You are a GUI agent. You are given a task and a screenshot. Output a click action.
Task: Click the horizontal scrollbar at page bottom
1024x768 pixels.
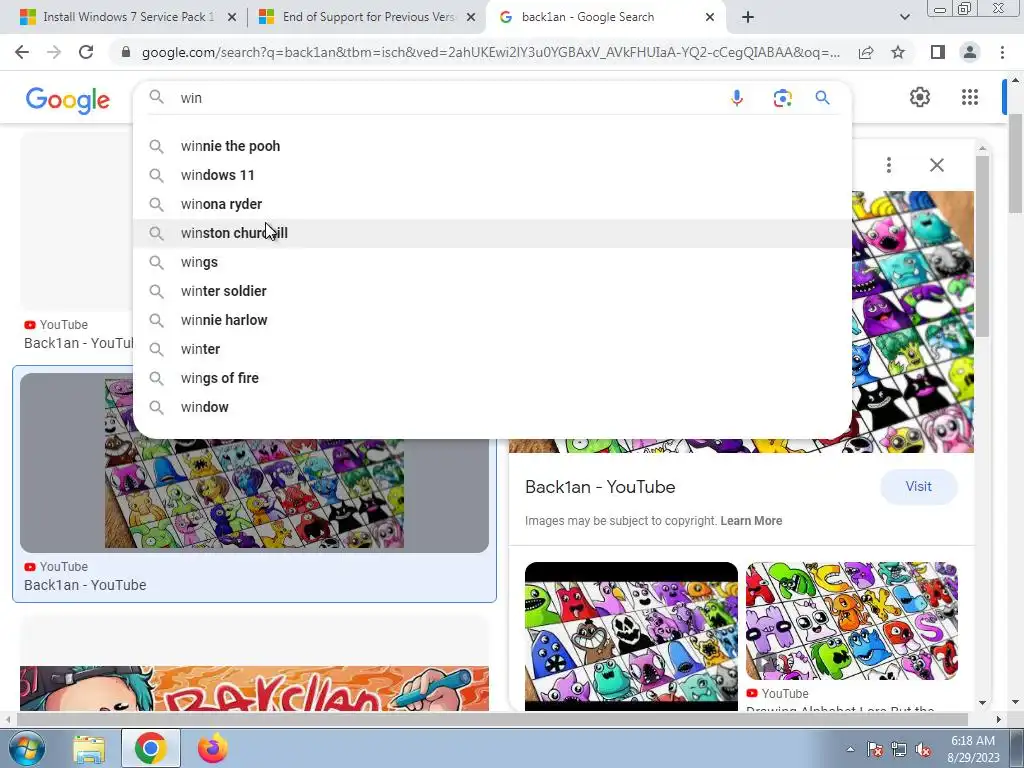click(492, 719)
